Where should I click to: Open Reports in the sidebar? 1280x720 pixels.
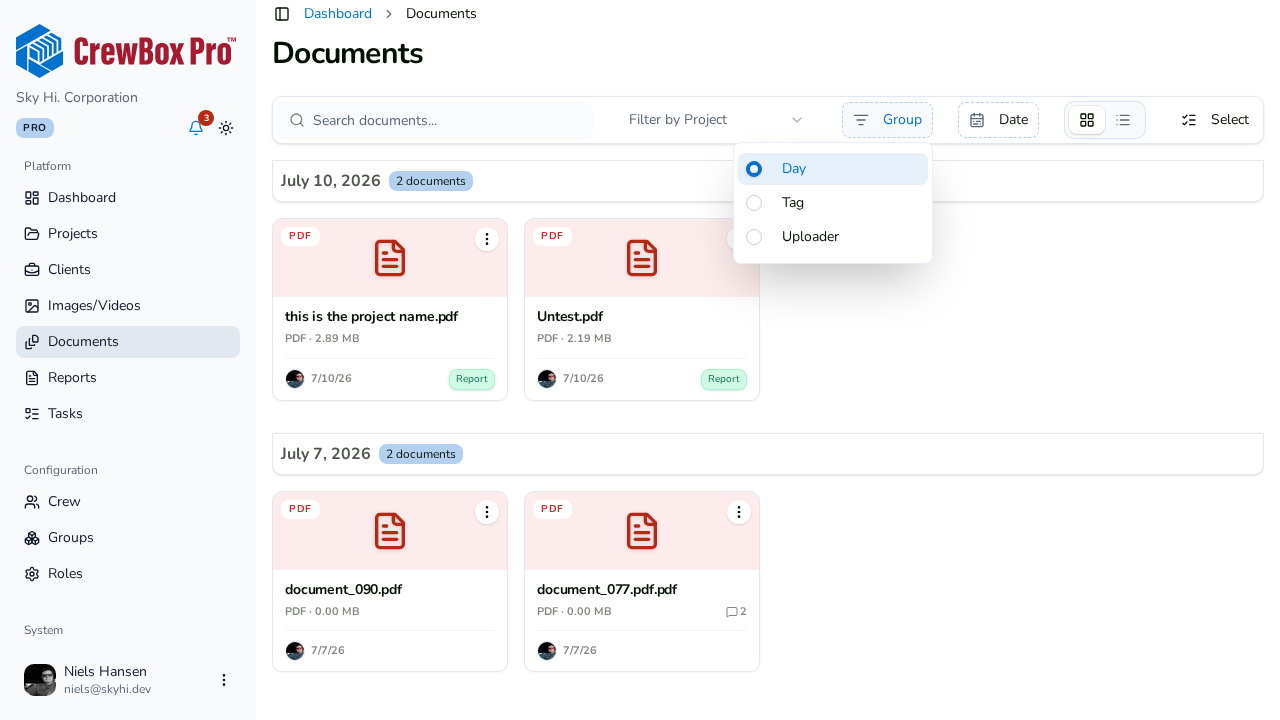tap(128, 378)
